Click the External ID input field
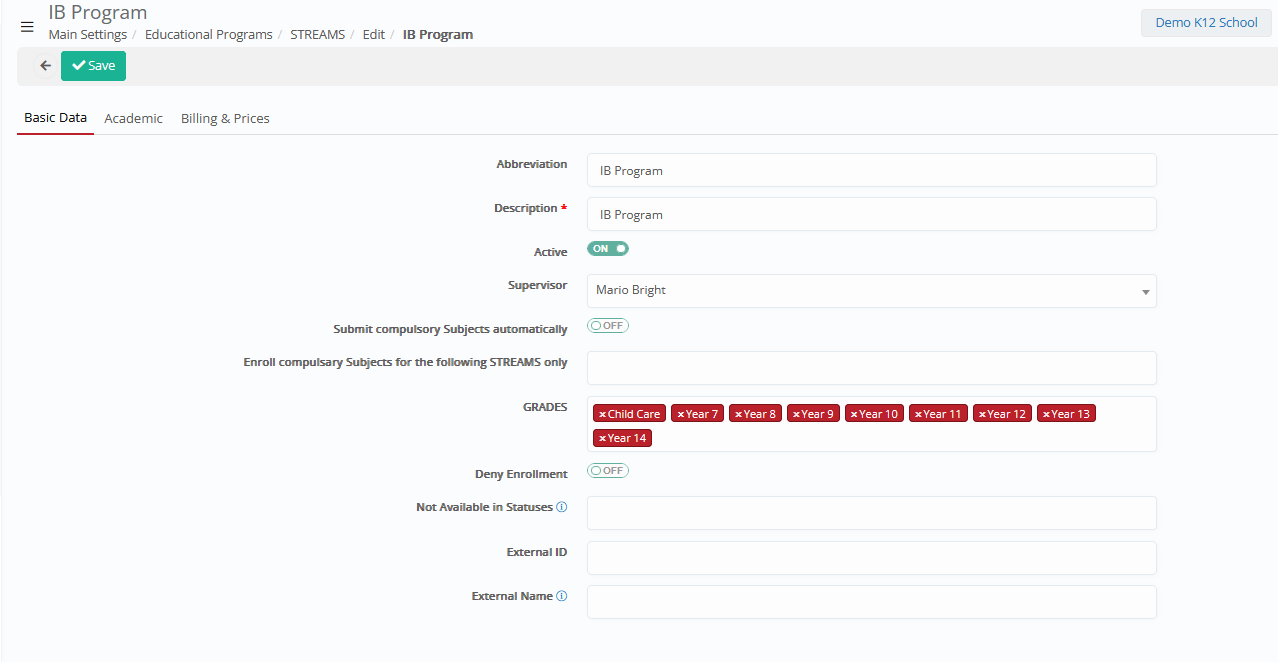The width and height of the screenshot is (1278, 662). (871, 558)
